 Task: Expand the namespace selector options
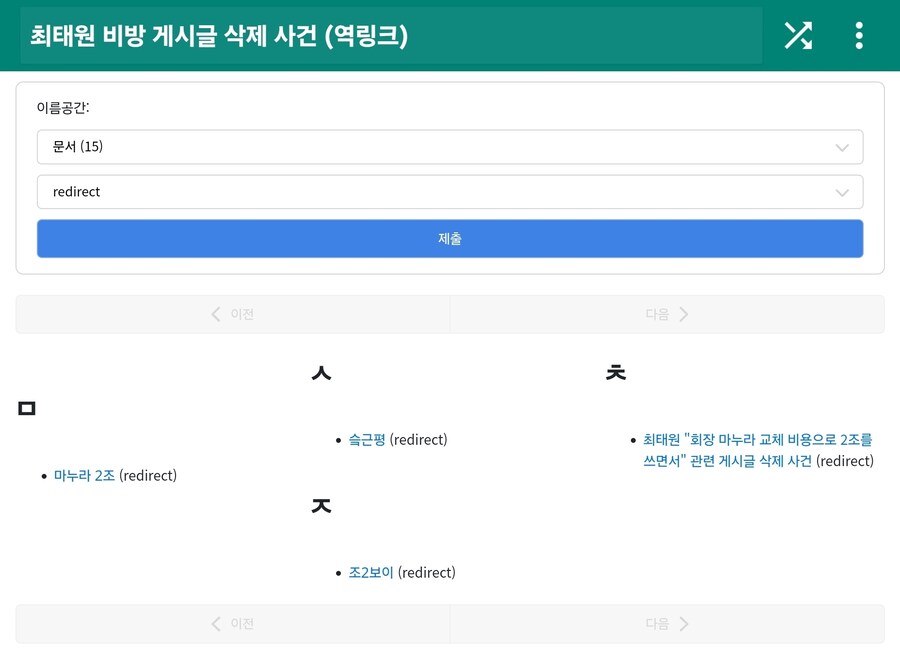click(450, 147)
